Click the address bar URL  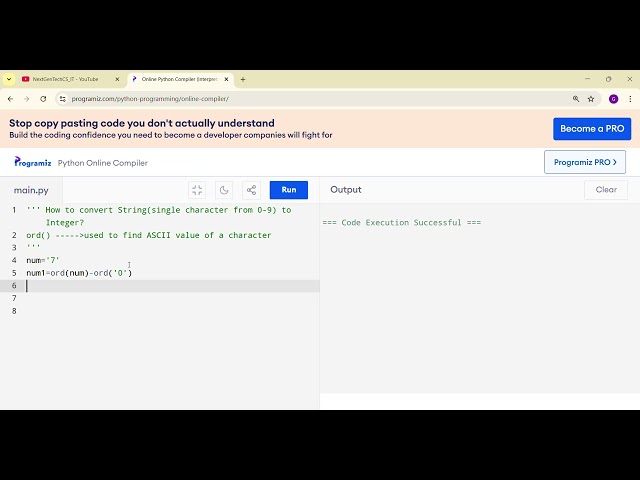click(150, 99)
